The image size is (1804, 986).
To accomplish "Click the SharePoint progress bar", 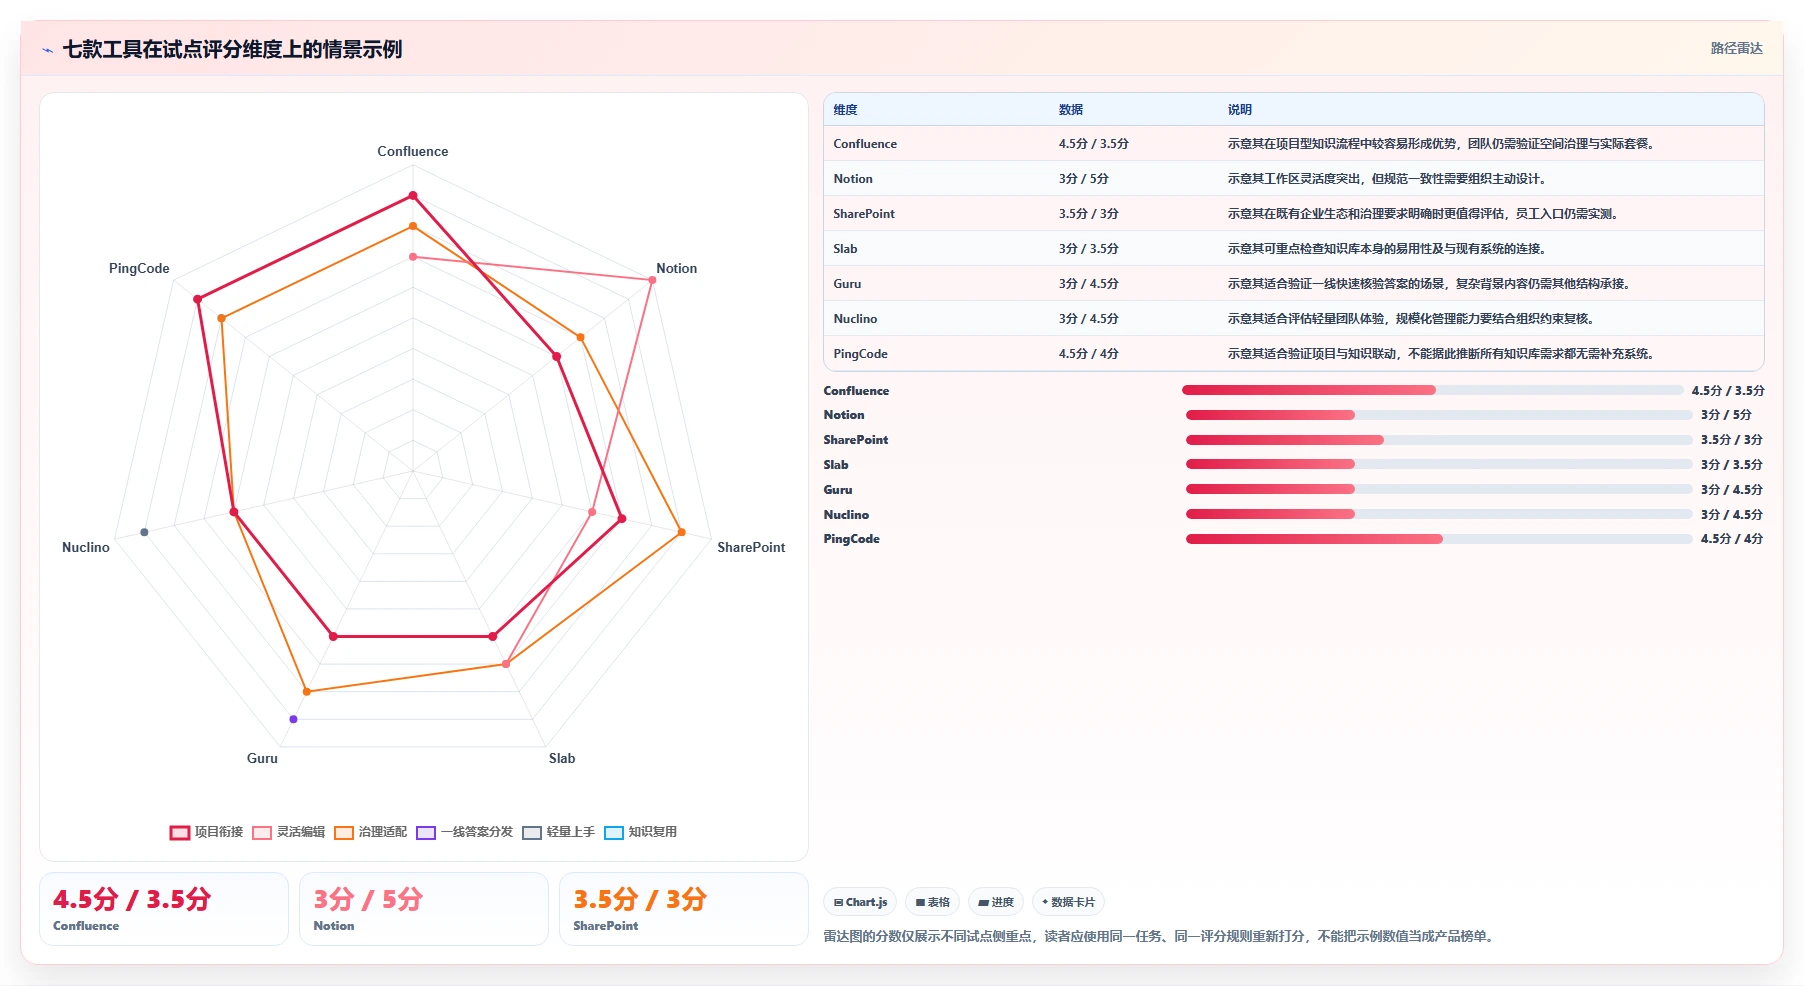I will point(1439,440).
